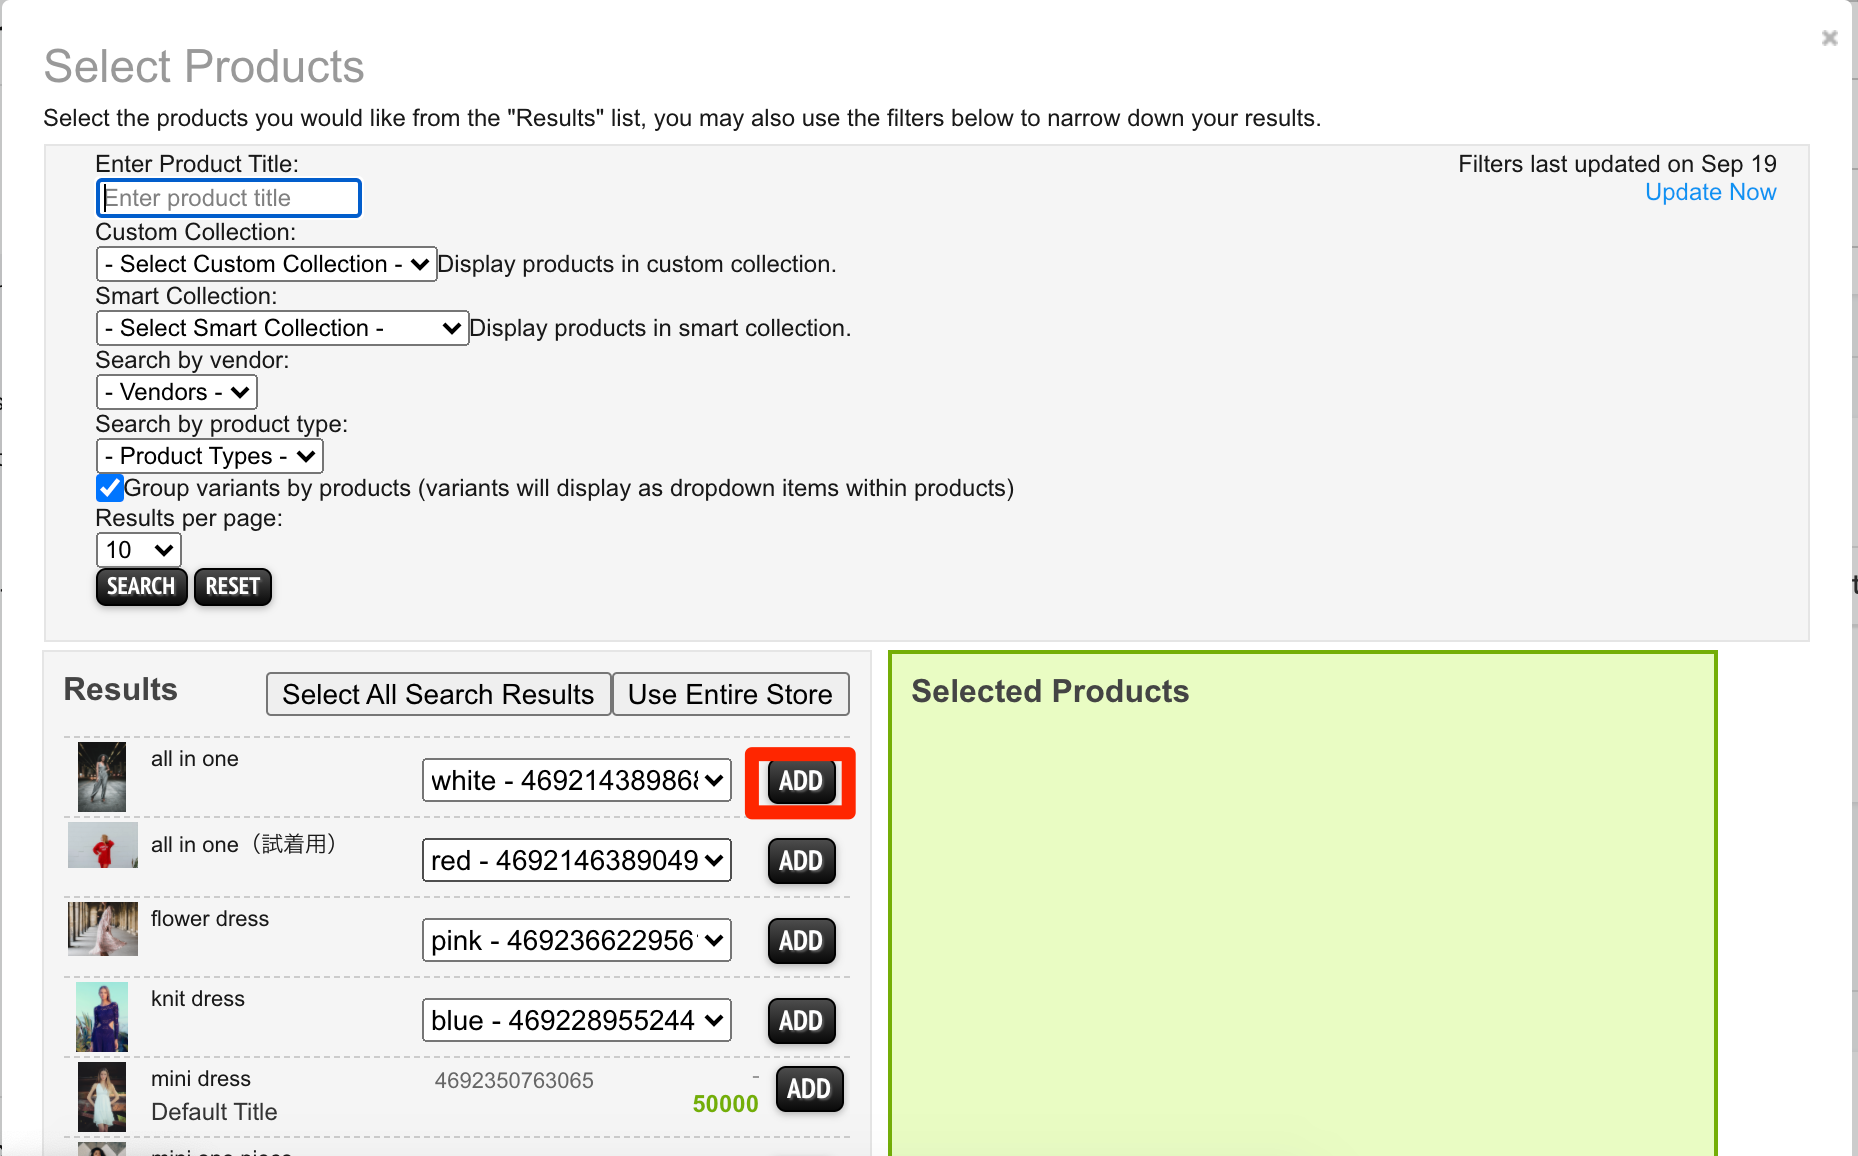The width and height of the screenshot is (1858, 1156).
Task: Open the Select Smart Collection dropdown
Action: pyautogui.click(x=282, y=328)
